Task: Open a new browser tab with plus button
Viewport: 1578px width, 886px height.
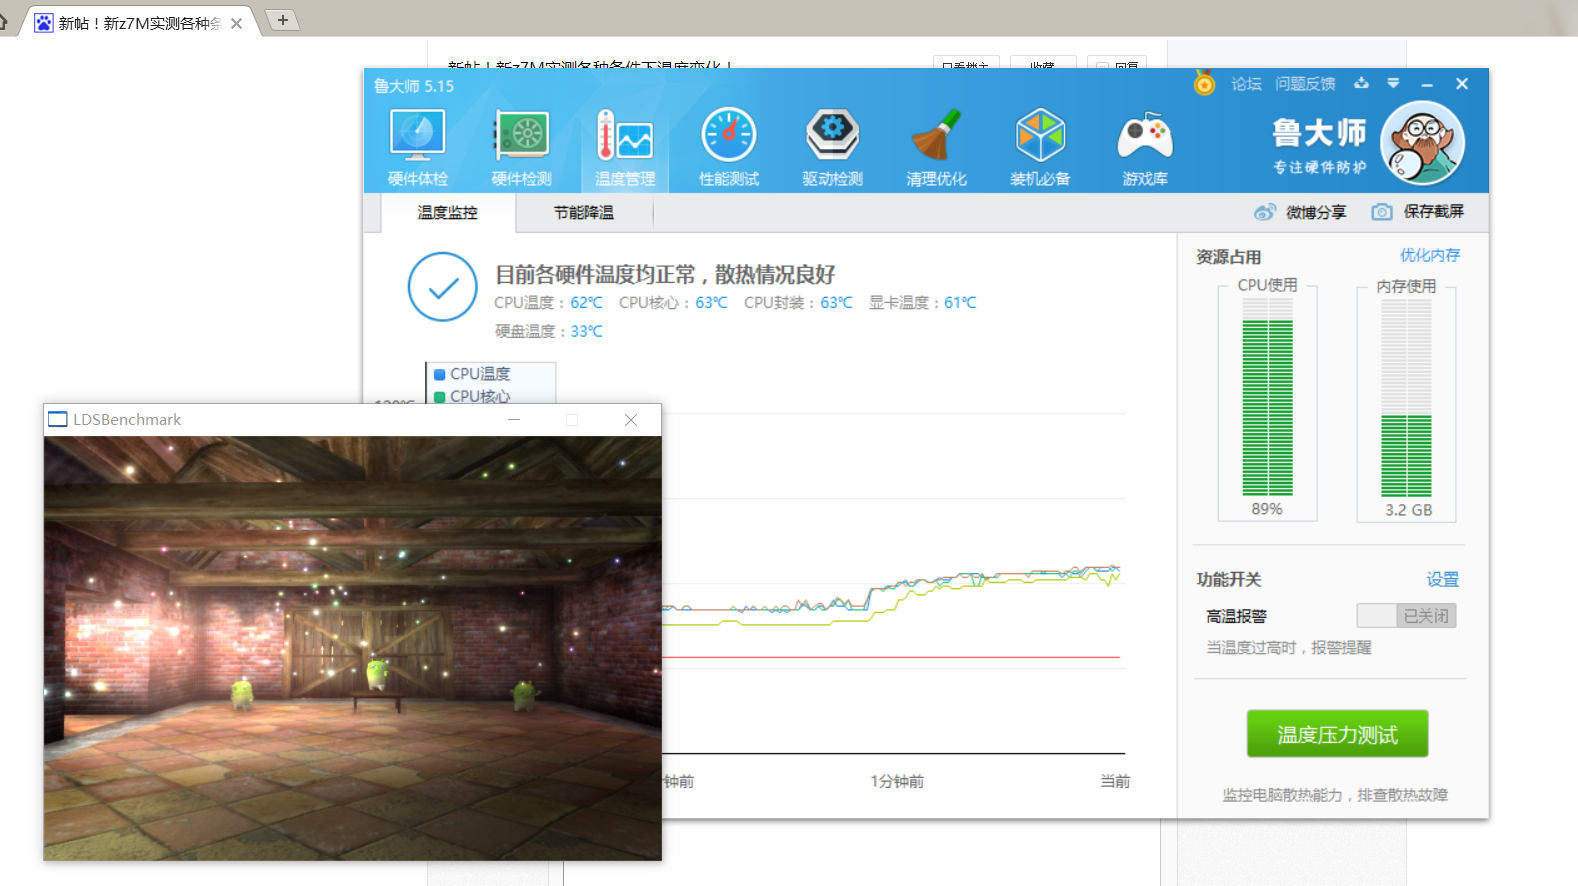Action: 283,20
